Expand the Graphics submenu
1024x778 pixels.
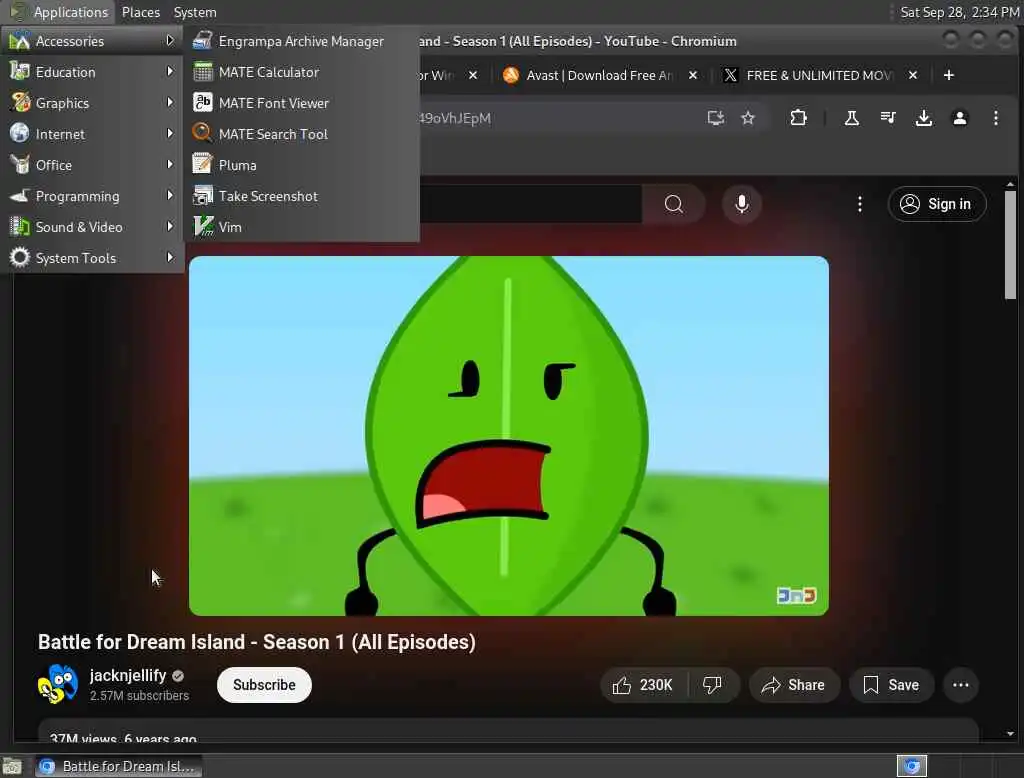[92, 103]
